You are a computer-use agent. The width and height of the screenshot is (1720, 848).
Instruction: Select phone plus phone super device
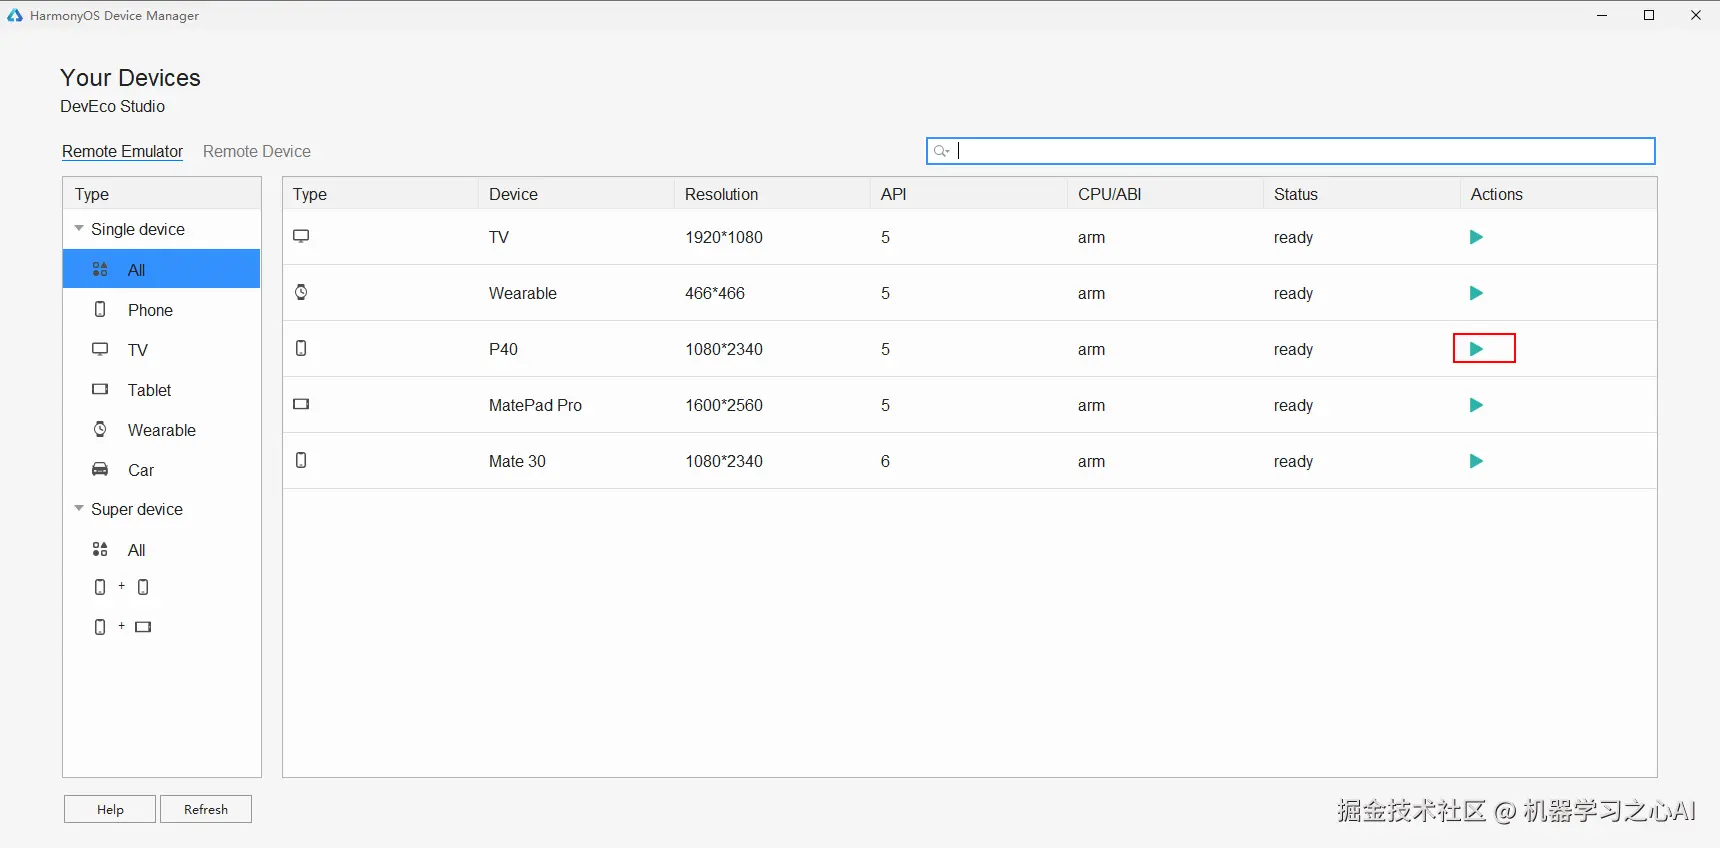pyautogui.click(x=122, y=587)
